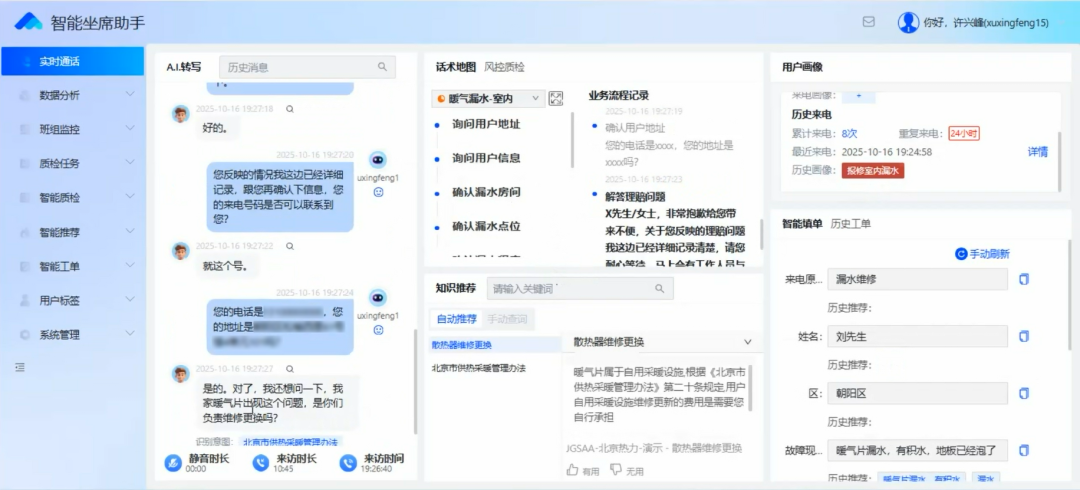The width and height of the screenshot is (1080, 490).
Task: Toggle the 自动推荐 mode option
Action: click(x=456, y=319)
